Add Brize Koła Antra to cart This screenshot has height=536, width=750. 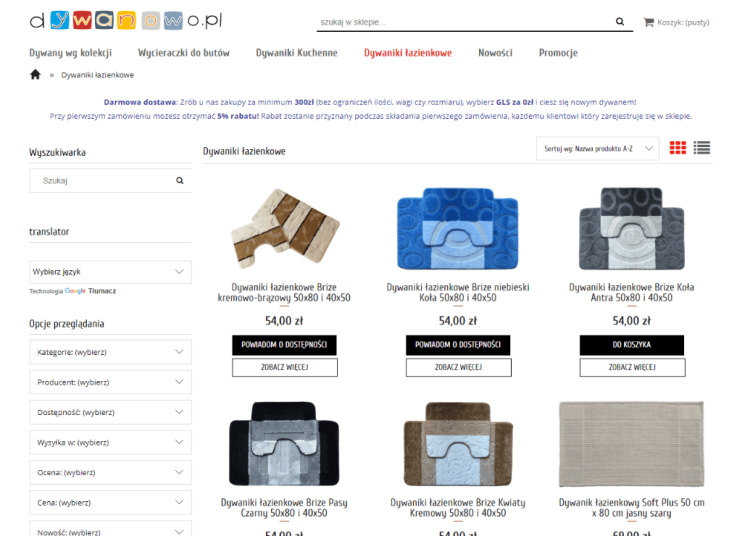[632, 345]
